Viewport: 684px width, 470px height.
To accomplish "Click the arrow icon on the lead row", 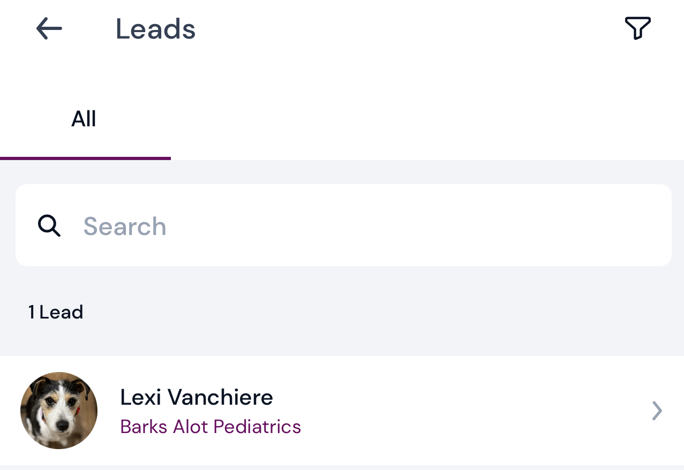I will point(657,410).
